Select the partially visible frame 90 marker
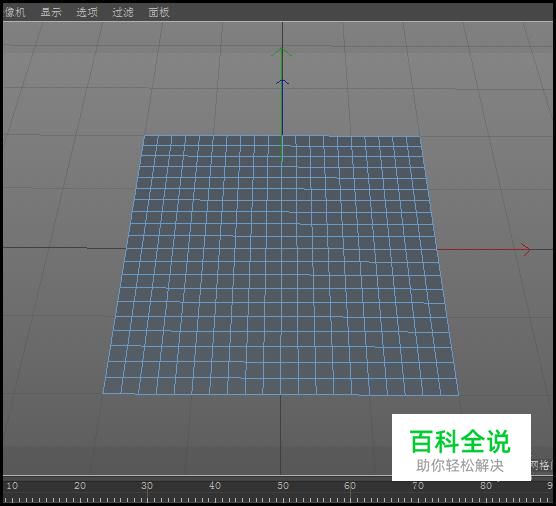Image resolution: width=556 pixels, height=506 pixels. (x=550, y=485)
